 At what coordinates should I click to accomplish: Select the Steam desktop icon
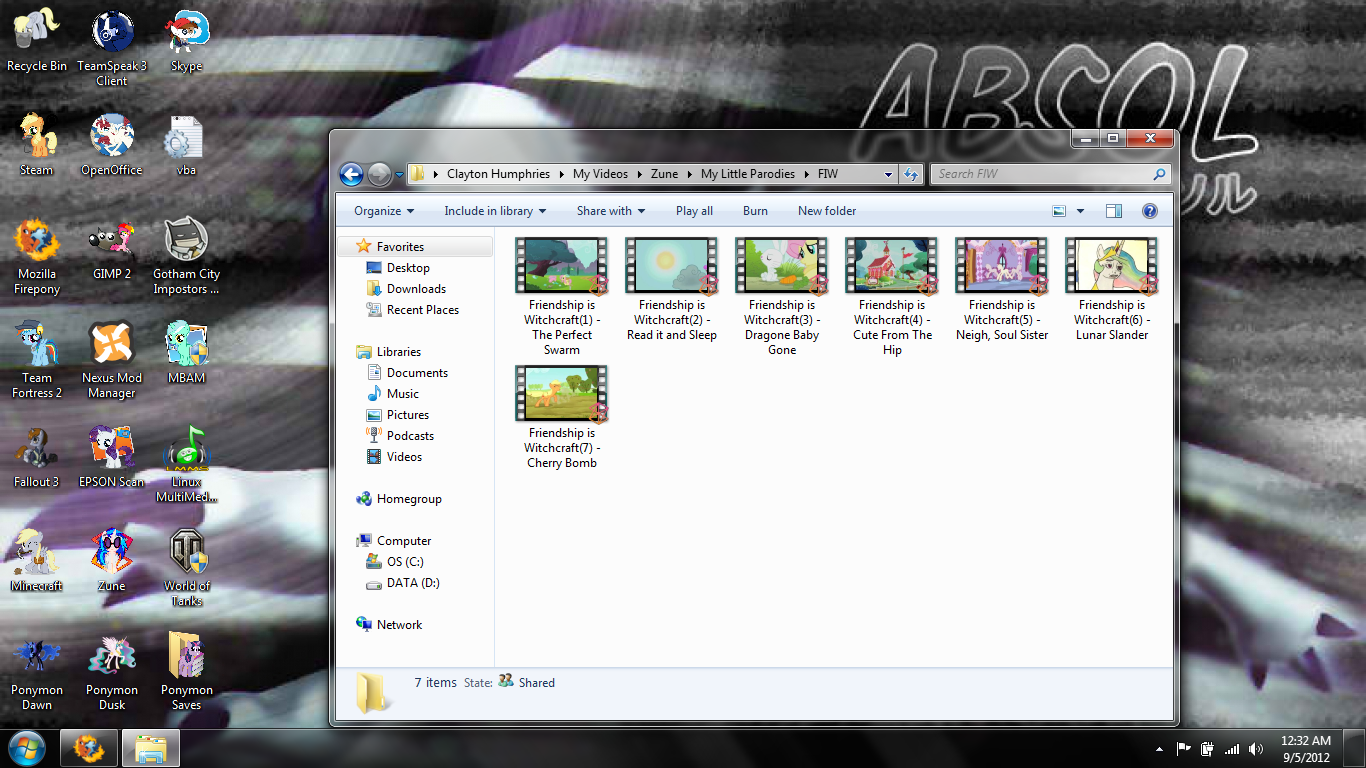[37, 145]
